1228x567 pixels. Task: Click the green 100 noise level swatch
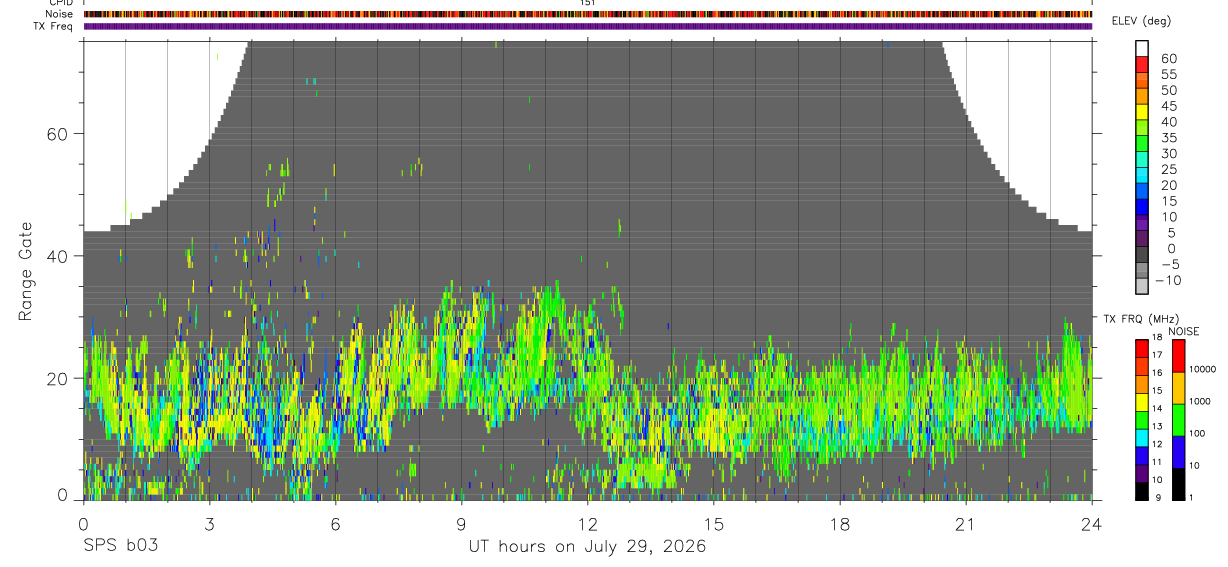1178,420
